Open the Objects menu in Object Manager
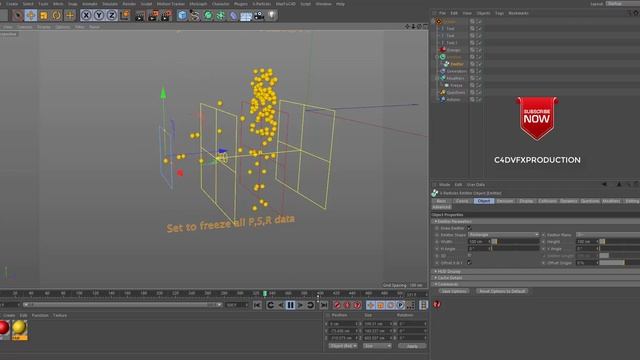 click(483, 13)
